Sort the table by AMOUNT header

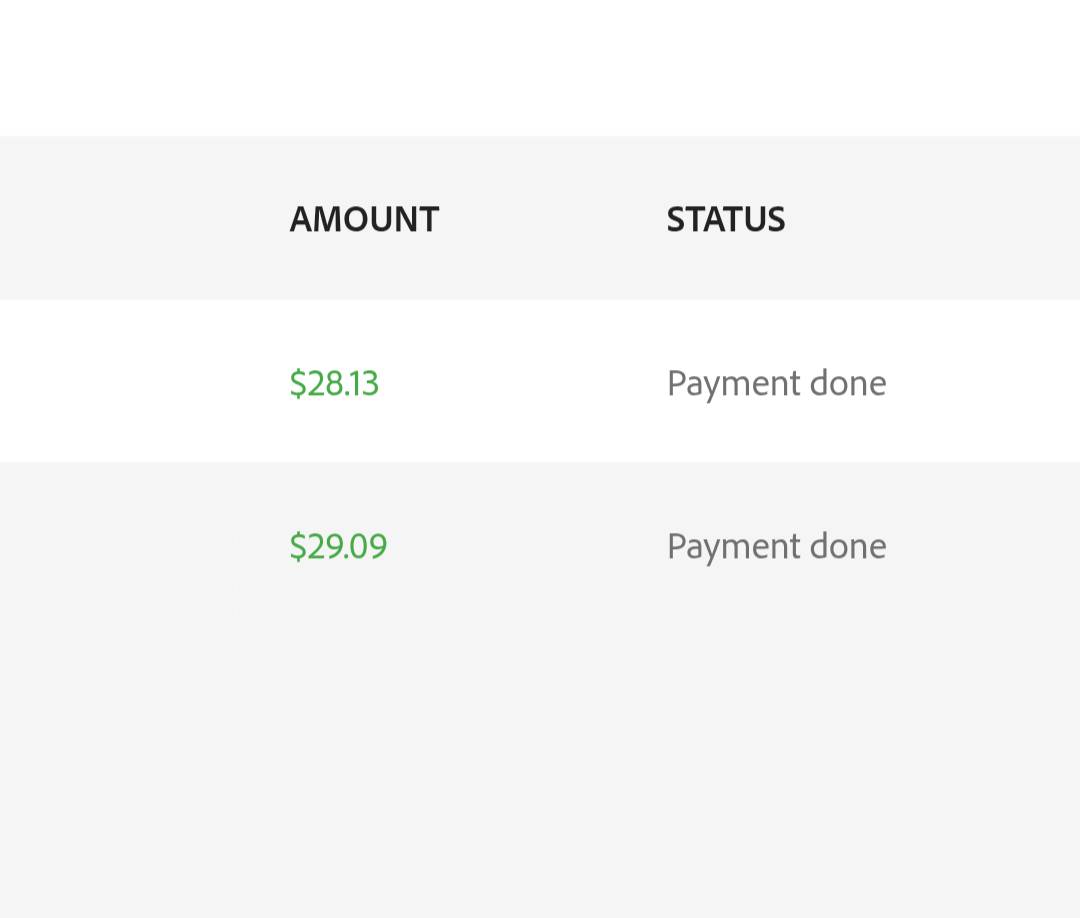364,219
